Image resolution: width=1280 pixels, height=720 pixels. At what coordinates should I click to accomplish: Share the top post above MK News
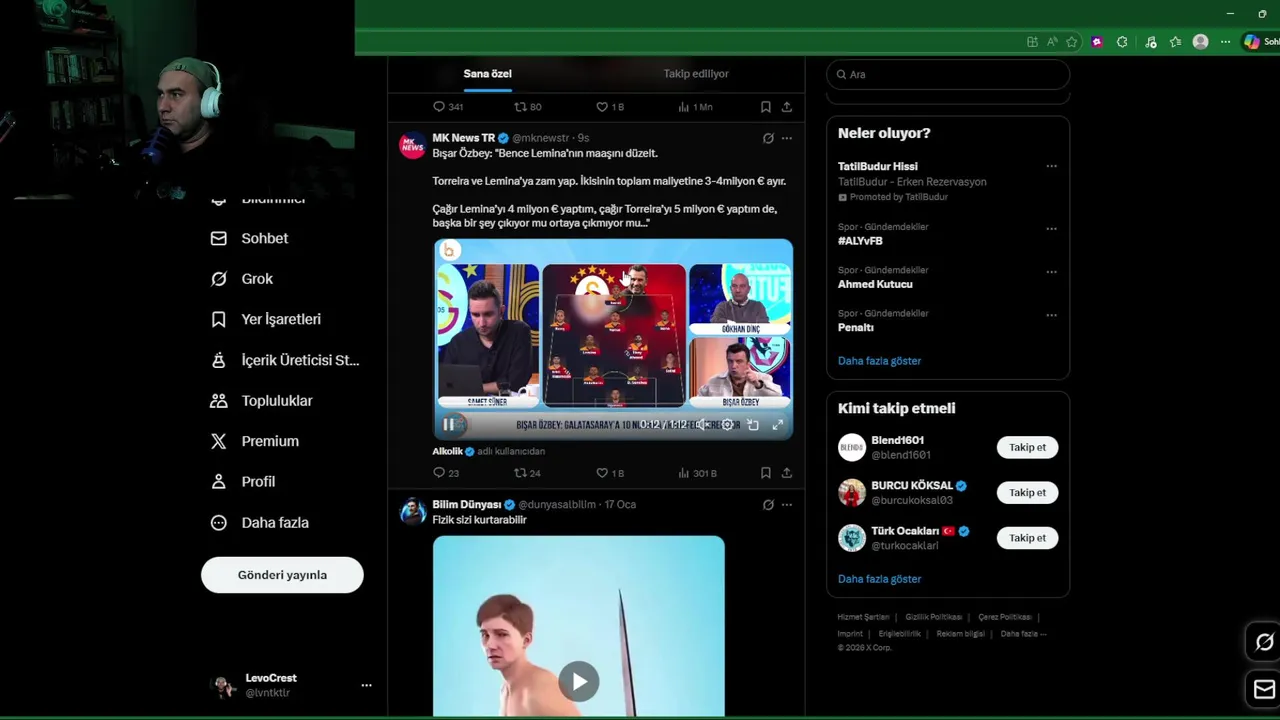787,107
